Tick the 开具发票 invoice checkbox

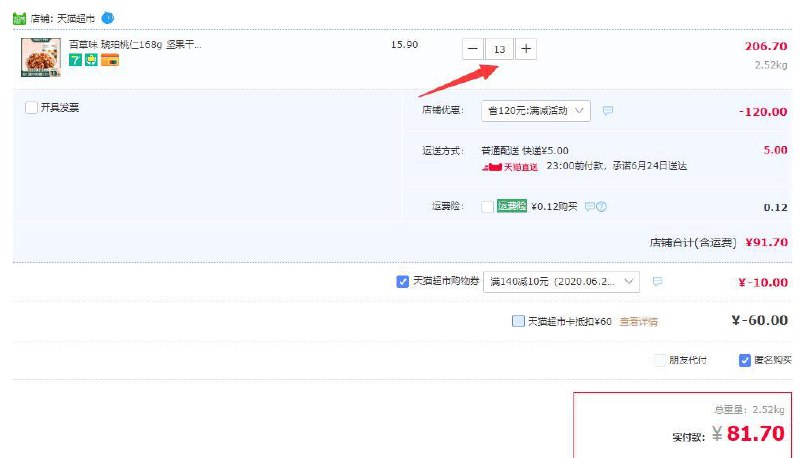[x=31, y=108]
